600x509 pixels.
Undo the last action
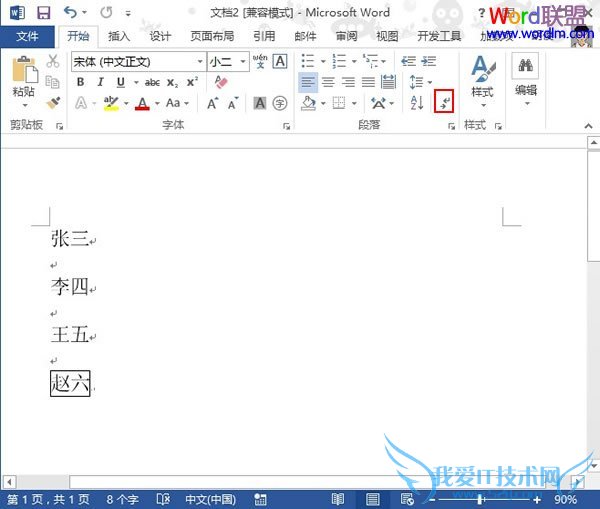70,12
